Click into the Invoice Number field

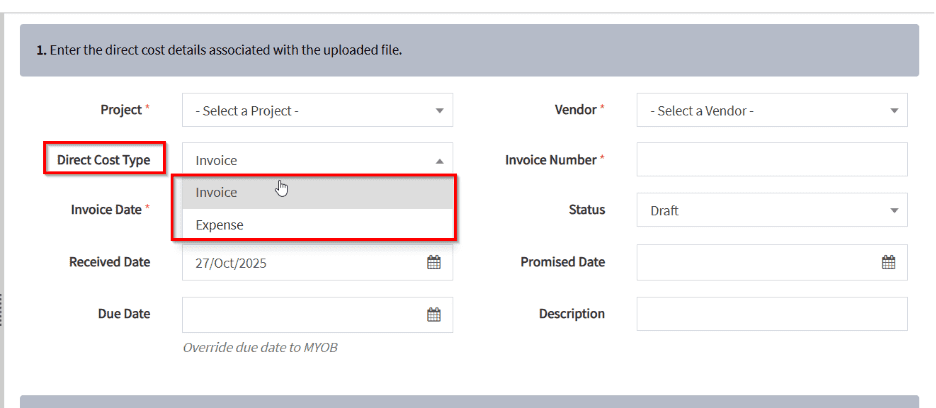click(x=771, y=160)
